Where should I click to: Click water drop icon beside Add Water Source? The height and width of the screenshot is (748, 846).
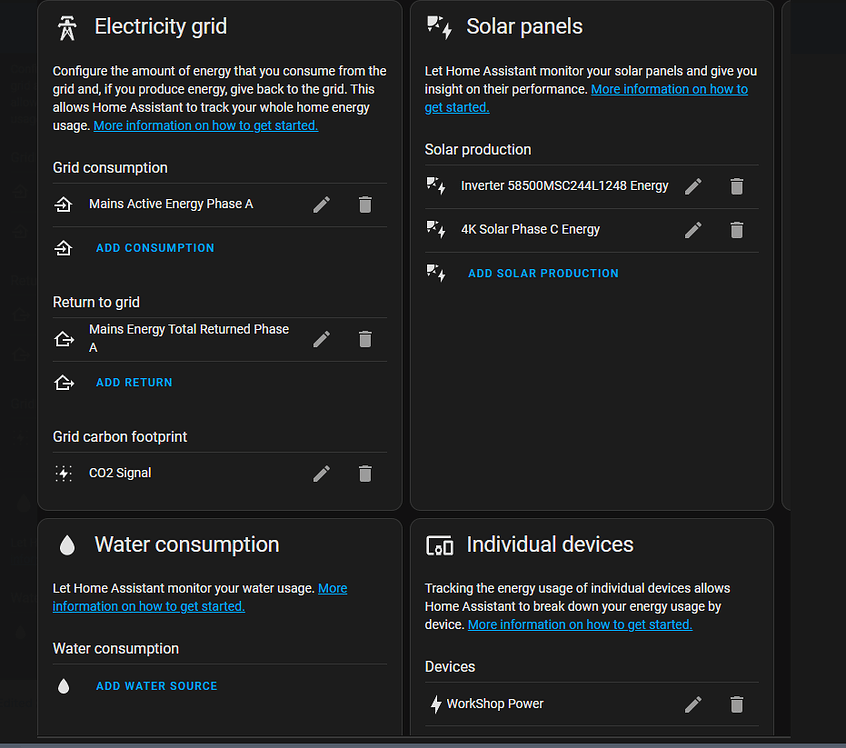coord(64,686)
